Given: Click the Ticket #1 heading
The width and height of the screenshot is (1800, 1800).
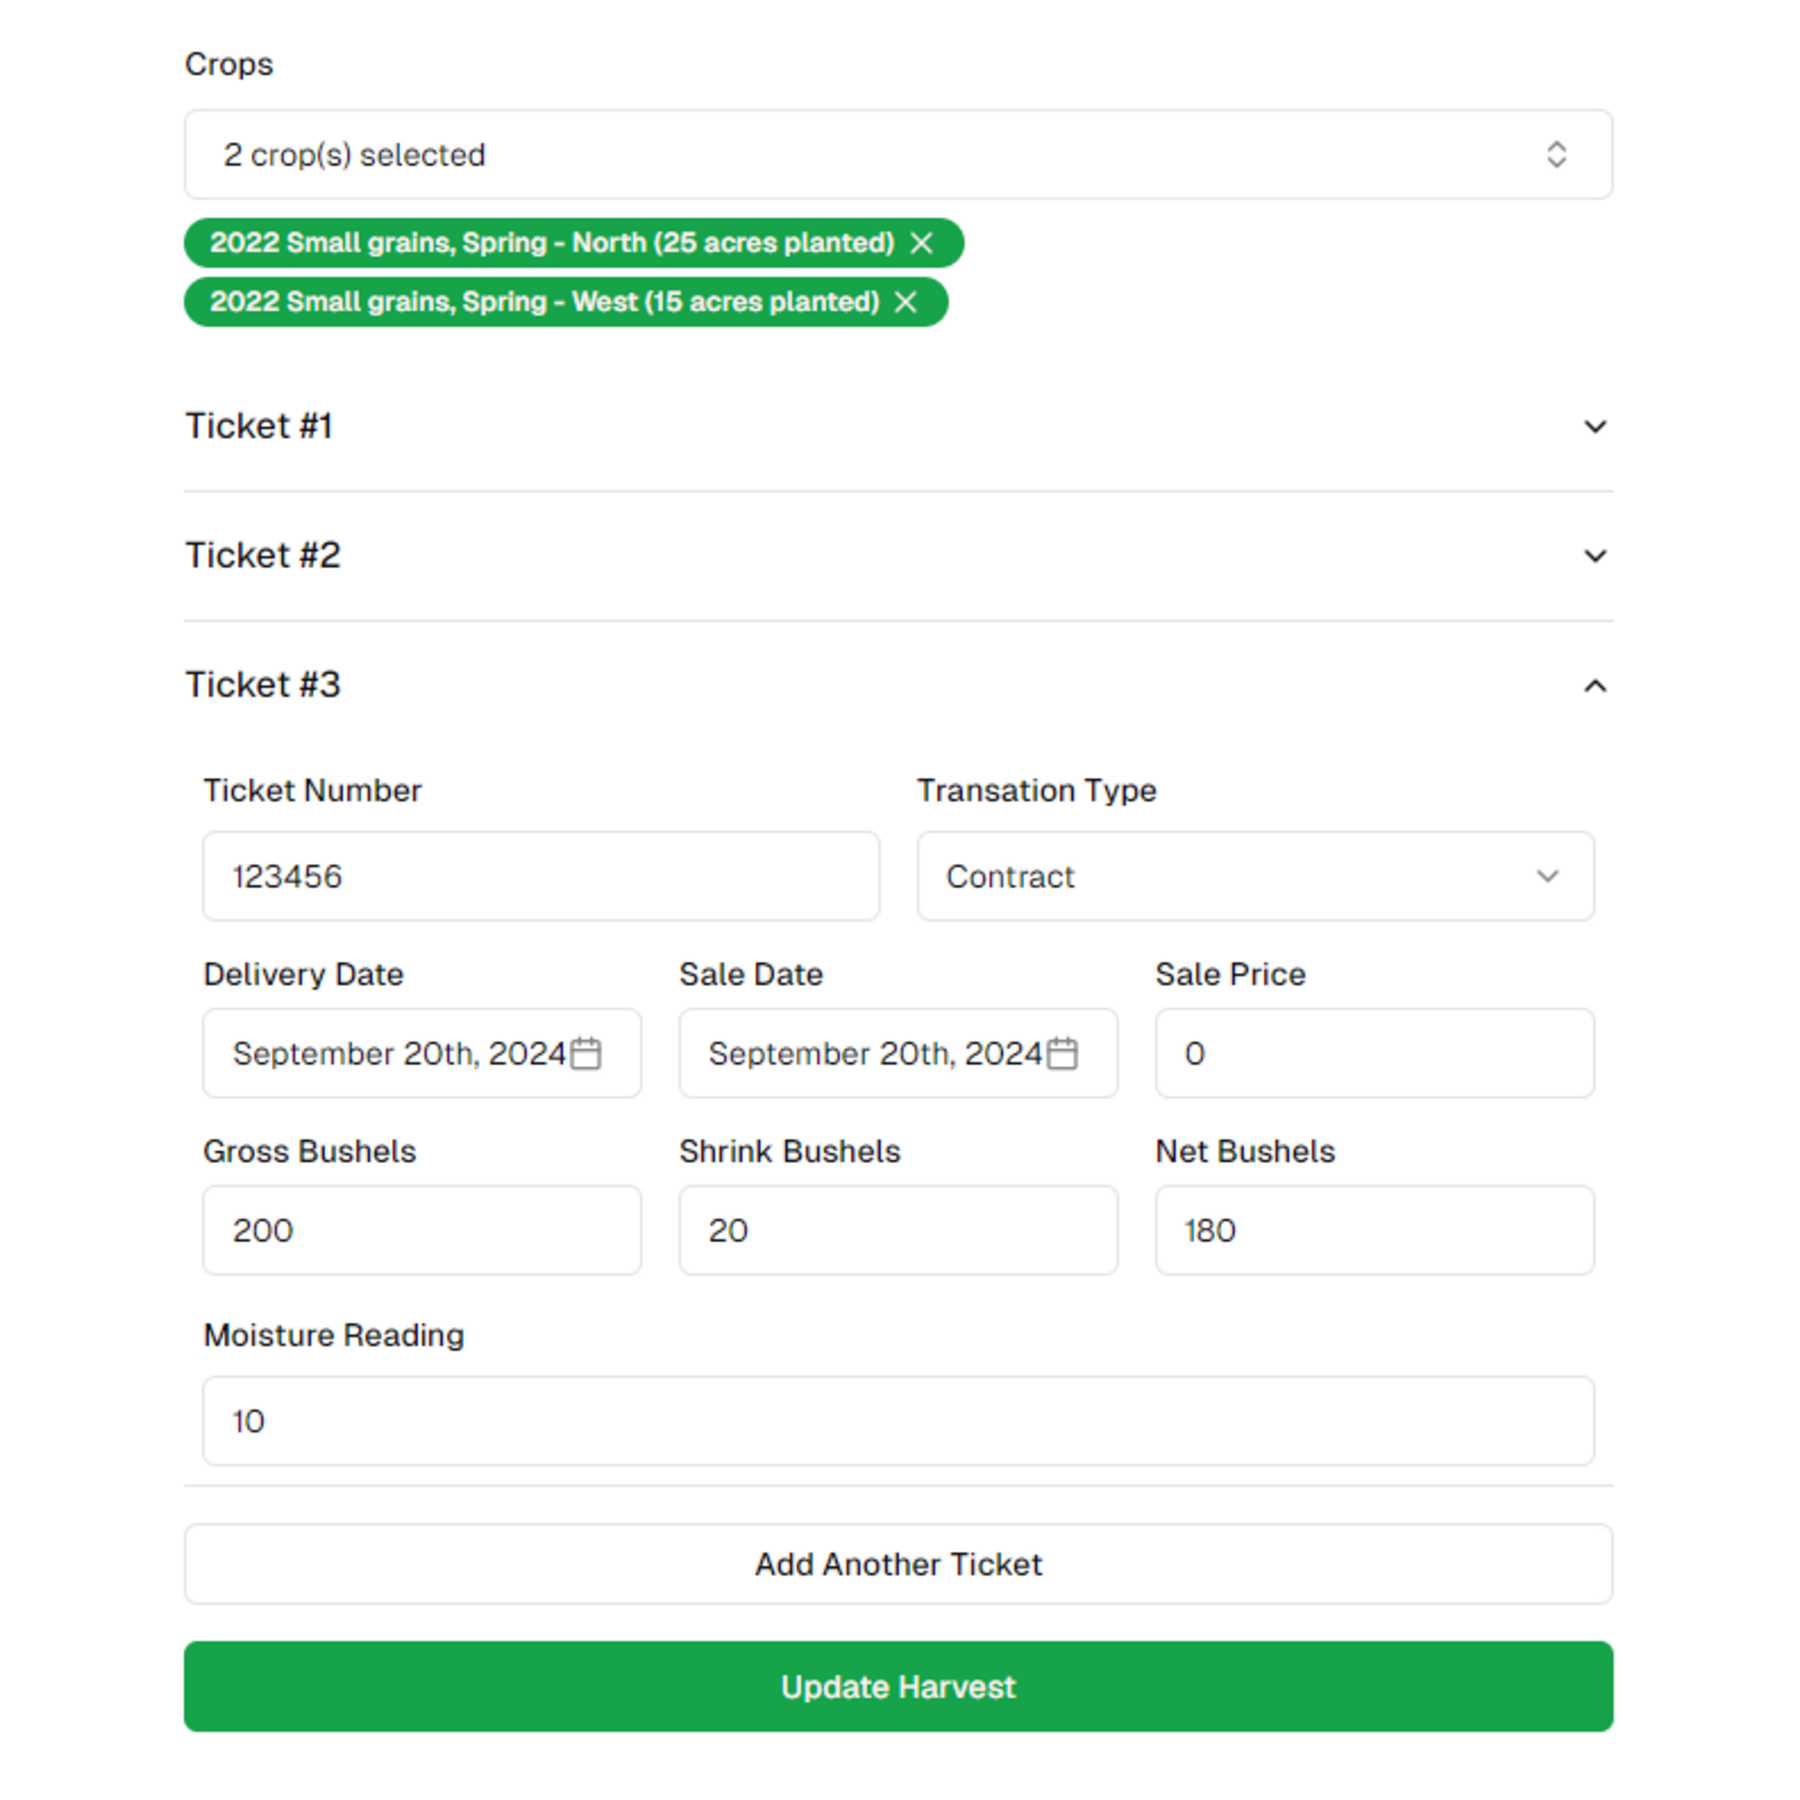Looking at the screenshot, I should pos(259,427).
